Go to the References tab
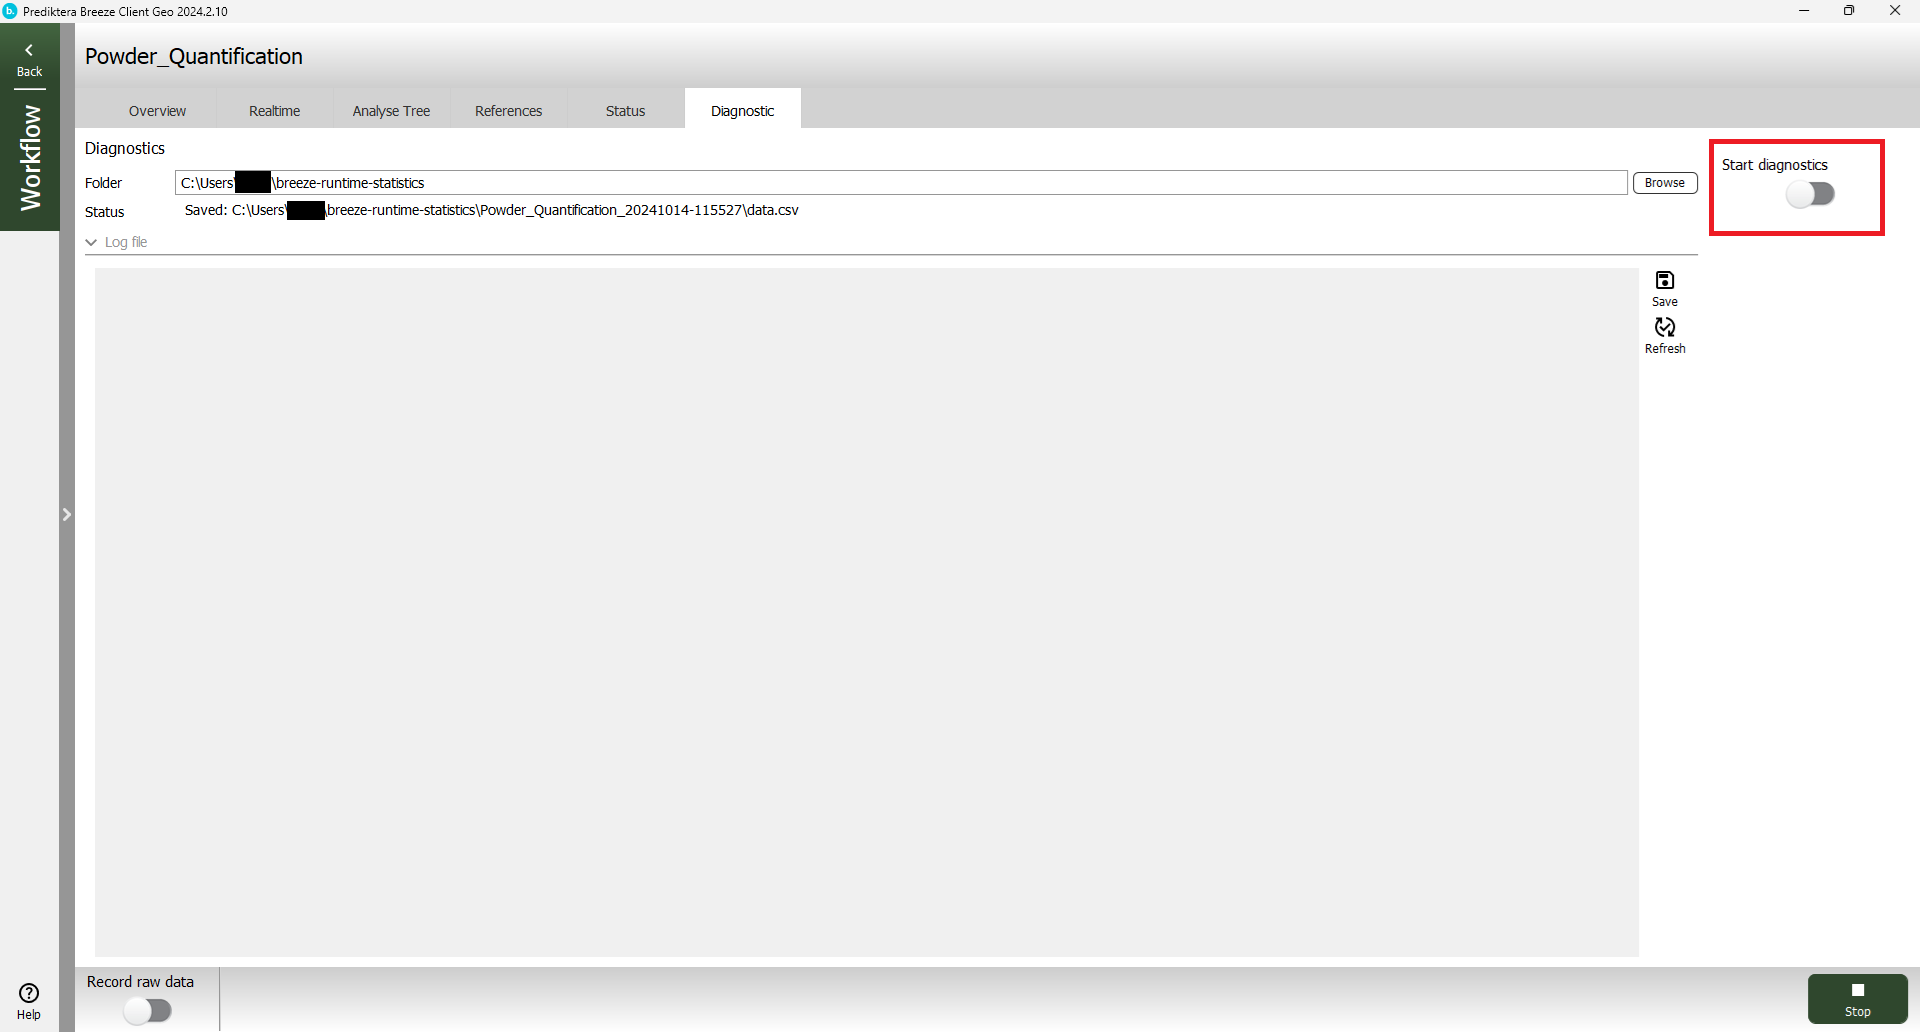The image size is (1920, 1032). (x=508, y=111)
